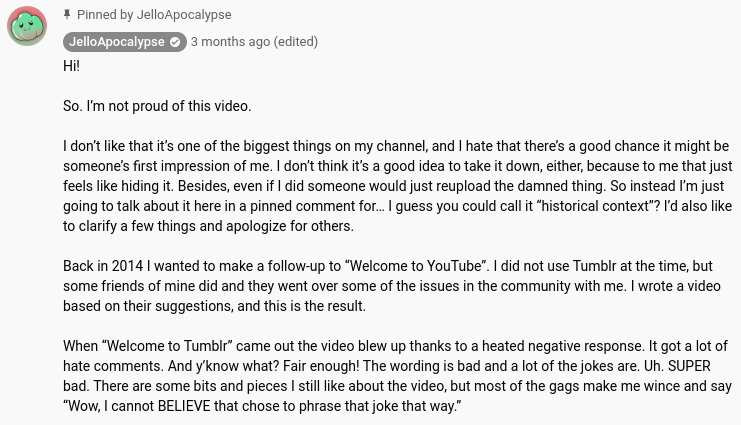Click the "Pinned by JelloApocalypse" label
Screen dimensions: 741x425
click(x=154, y=15)
